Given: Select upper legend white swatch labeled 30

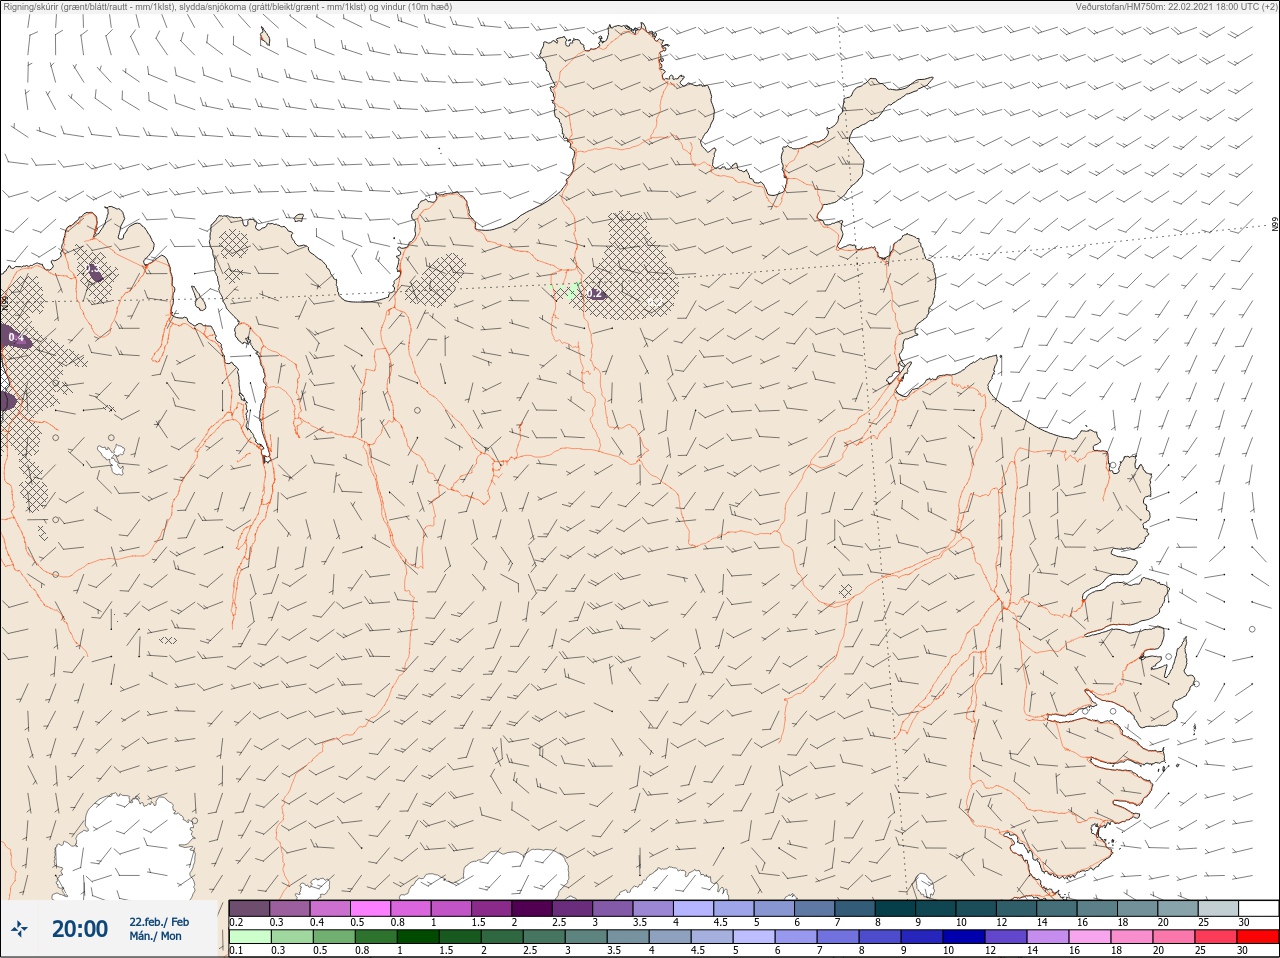Looking at the screenshot, I should pos(1258,908).
